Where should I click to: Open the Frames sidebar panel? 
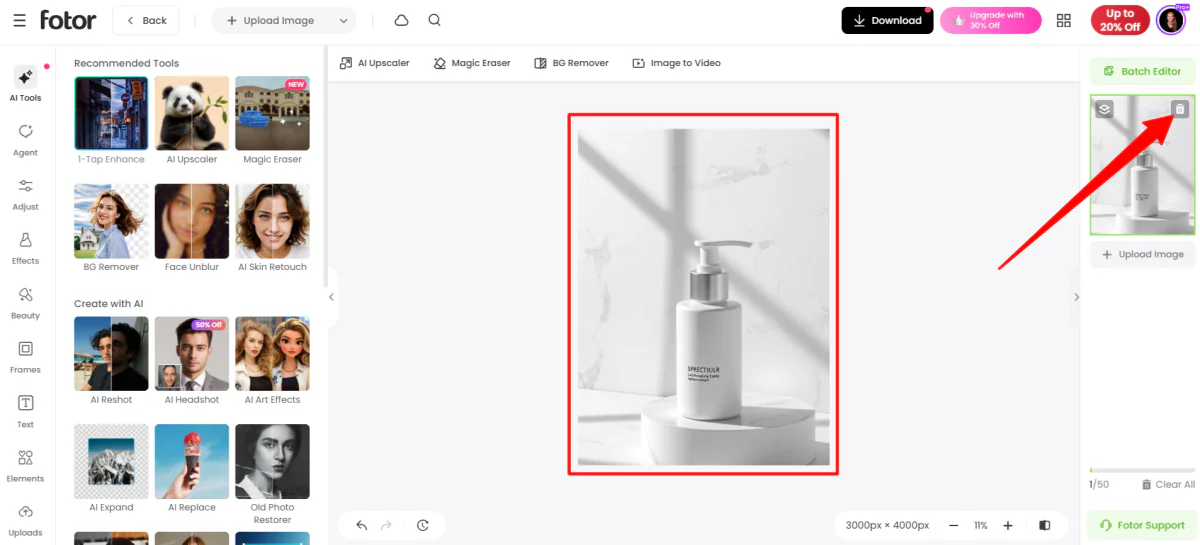pyautogui.click(x=26, y=357)
